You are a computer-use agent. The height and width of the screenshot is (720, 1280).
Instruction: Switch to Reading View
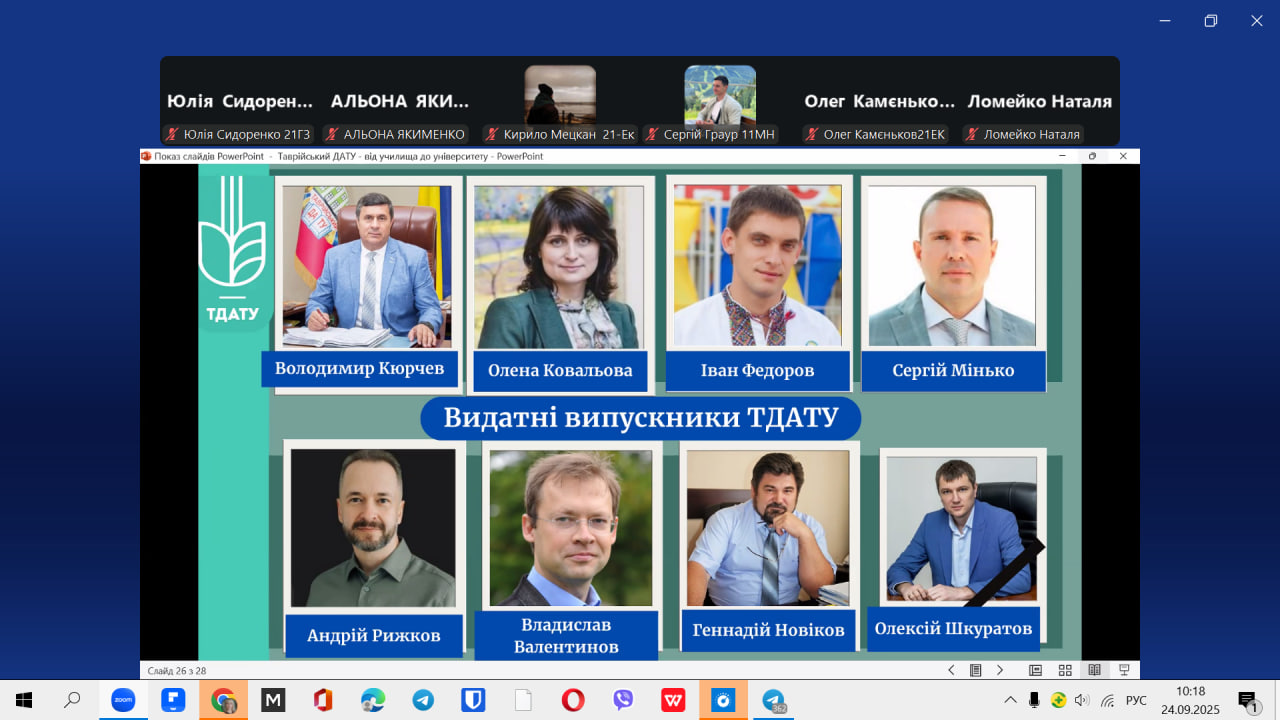(1095, 670)
